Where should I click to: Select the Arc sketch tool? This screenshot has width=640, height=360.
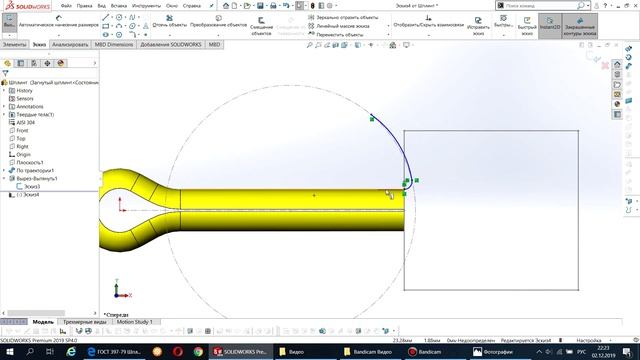pyautogui.click(x=119, y=26)
